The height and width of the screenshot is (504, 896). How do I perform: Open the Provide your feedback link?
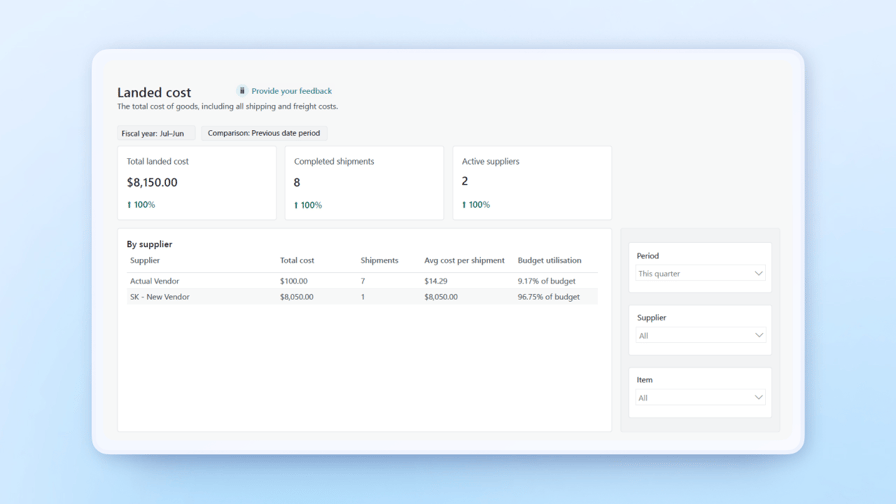point(291,91)
